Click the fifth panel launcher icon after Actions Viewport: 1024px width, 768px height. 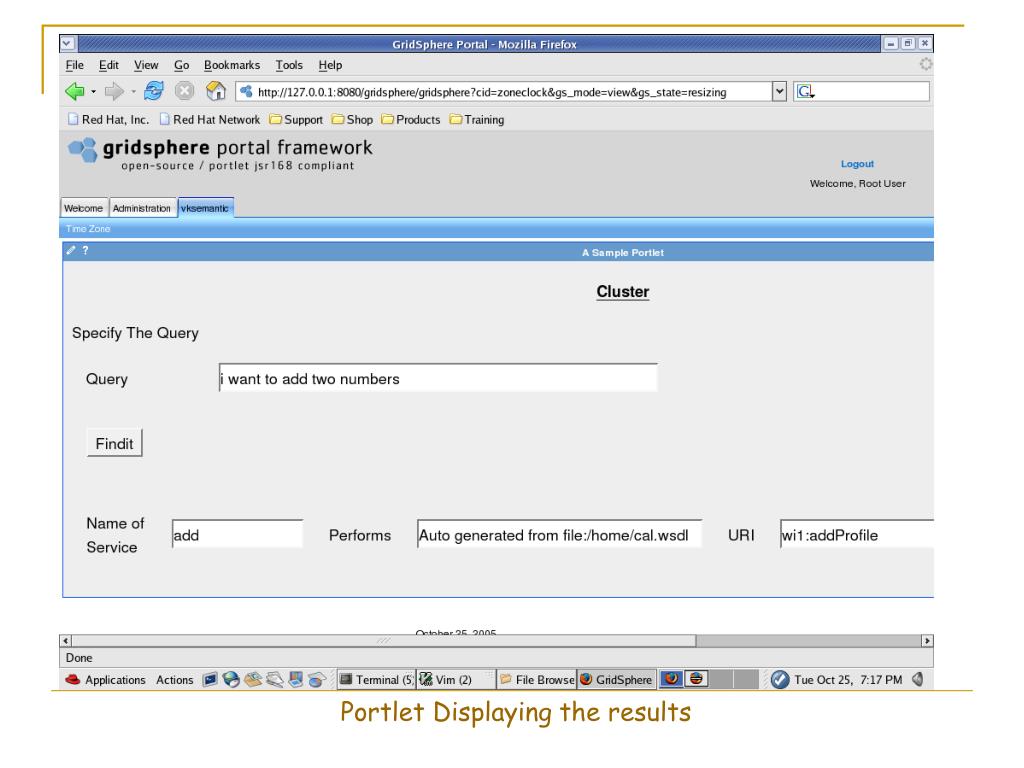(x=296, y=680)
